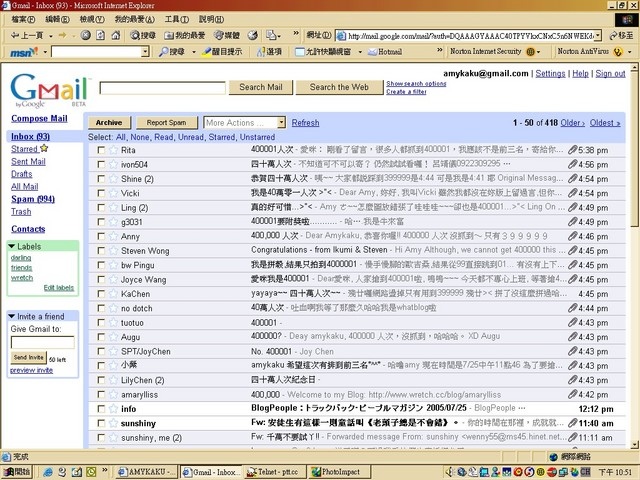This screenshot has width=640, height=480.
Task: Click the IE Home icon
Action: [x=116, y=36]
